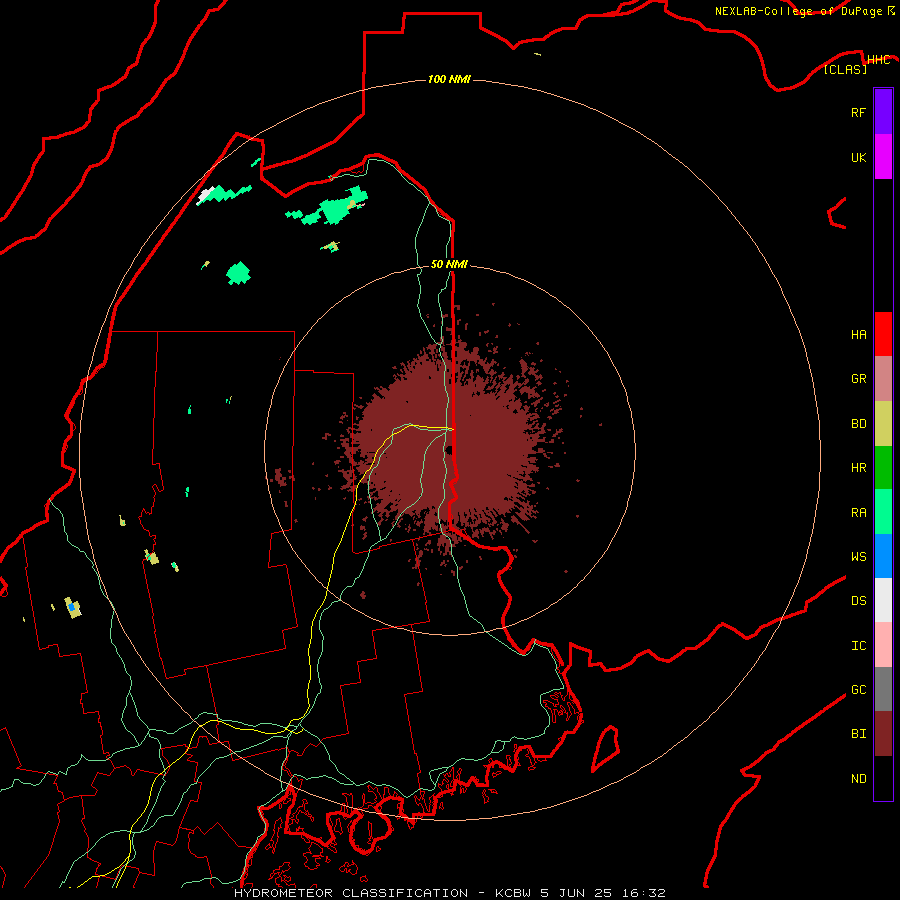Click the purple RF legend color swatch
This screenshot has width=900, height=900.
click(x=883, y=112)
